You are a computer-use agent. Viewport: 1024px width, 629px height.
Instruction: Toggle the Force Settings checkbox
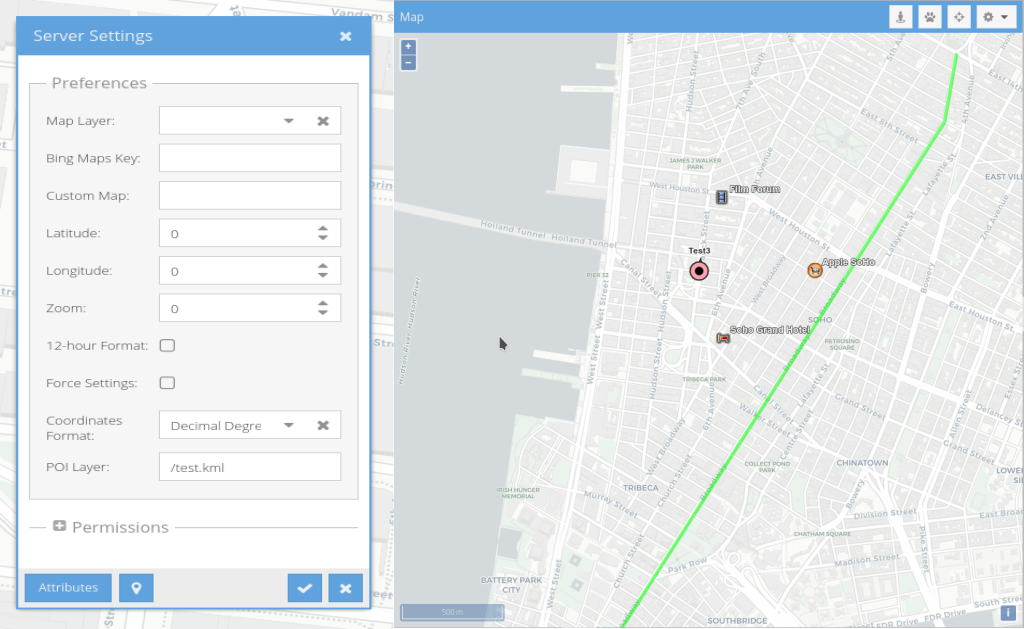point(168,383)
